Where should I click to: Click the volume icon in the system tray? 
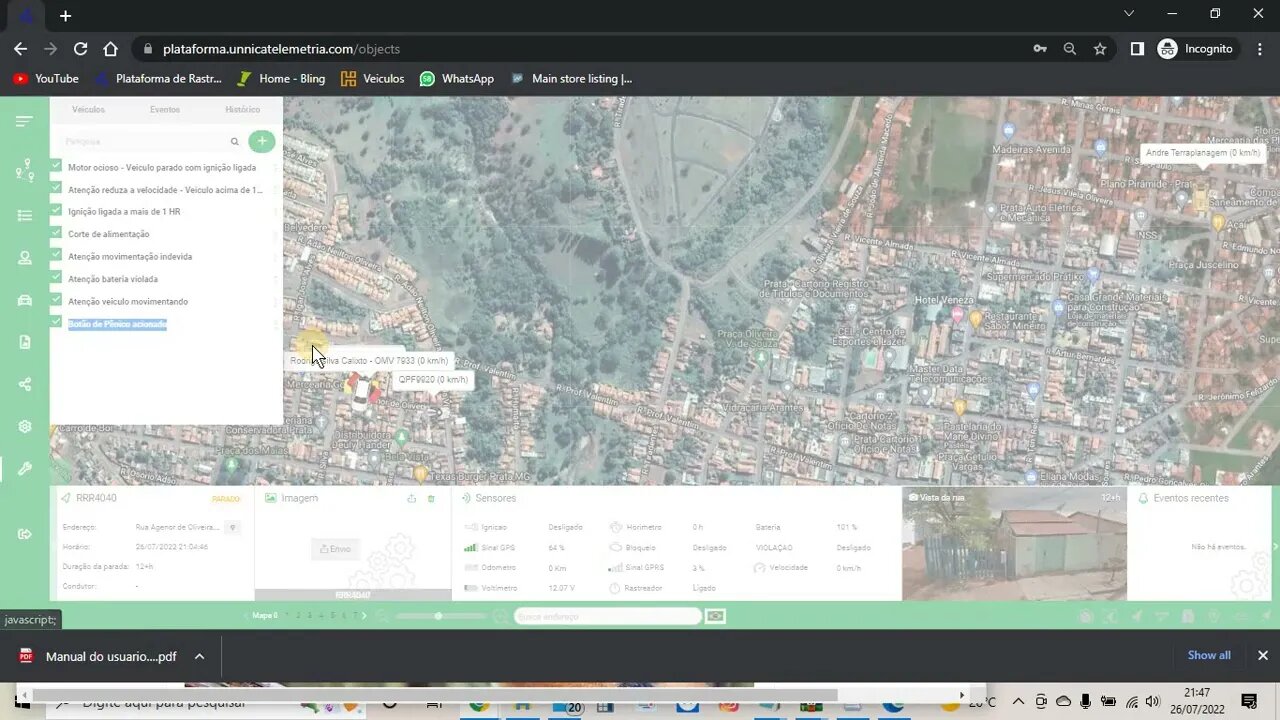click(x=1152, y=702)
